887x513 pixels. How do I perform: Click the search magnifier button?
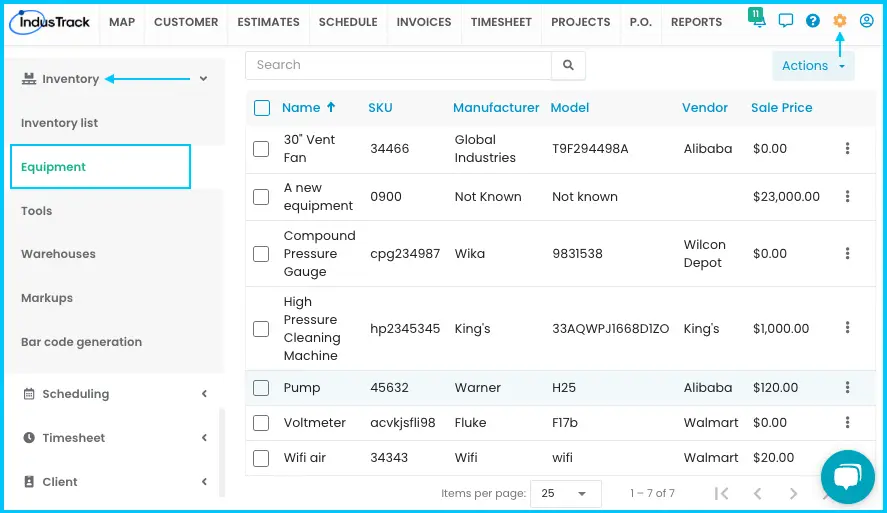(x=569, y=65)
